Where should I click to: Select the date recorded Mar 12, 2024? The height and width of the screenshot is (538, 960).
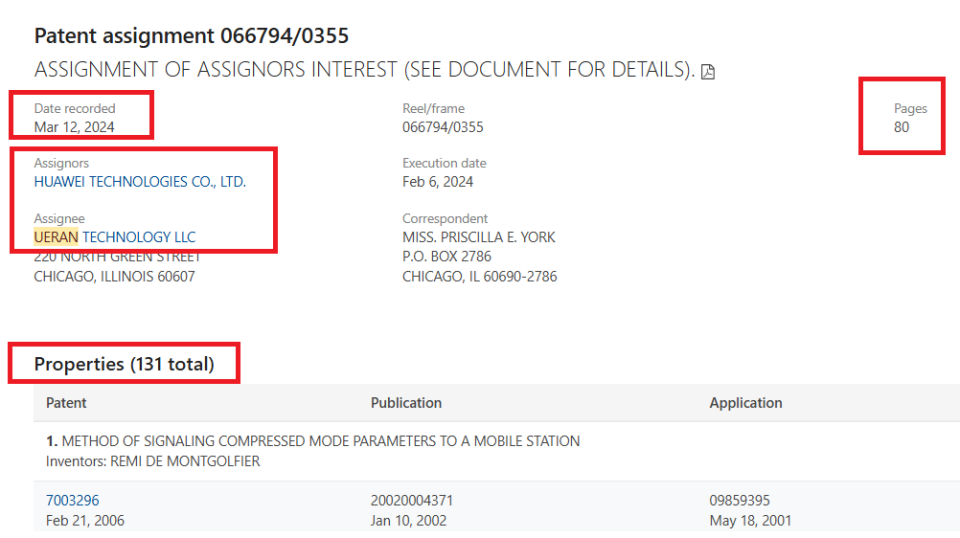pos(74,127)
